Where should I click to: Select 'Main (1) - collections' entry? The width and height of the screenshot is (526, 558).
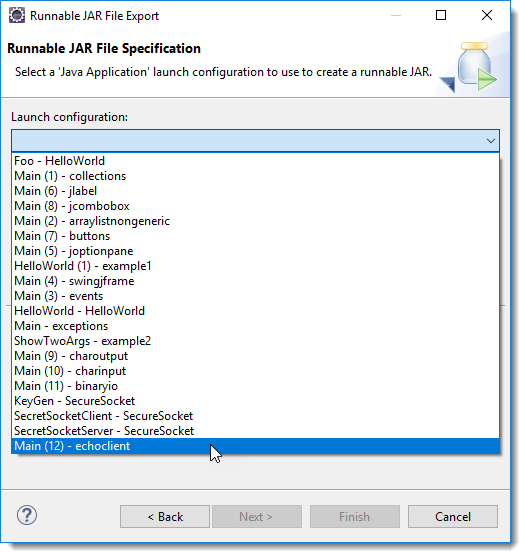(x=256, y=176)
